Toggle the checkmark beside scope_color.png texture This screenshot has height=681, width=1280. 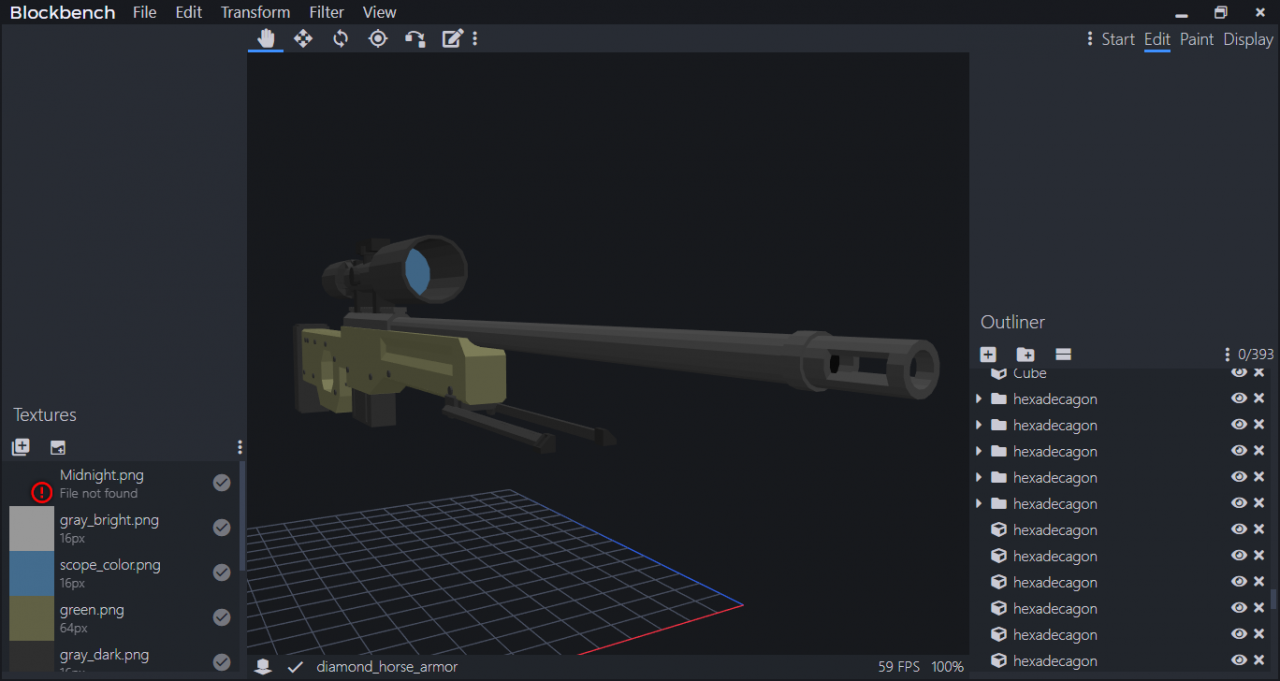coord(222,573)
